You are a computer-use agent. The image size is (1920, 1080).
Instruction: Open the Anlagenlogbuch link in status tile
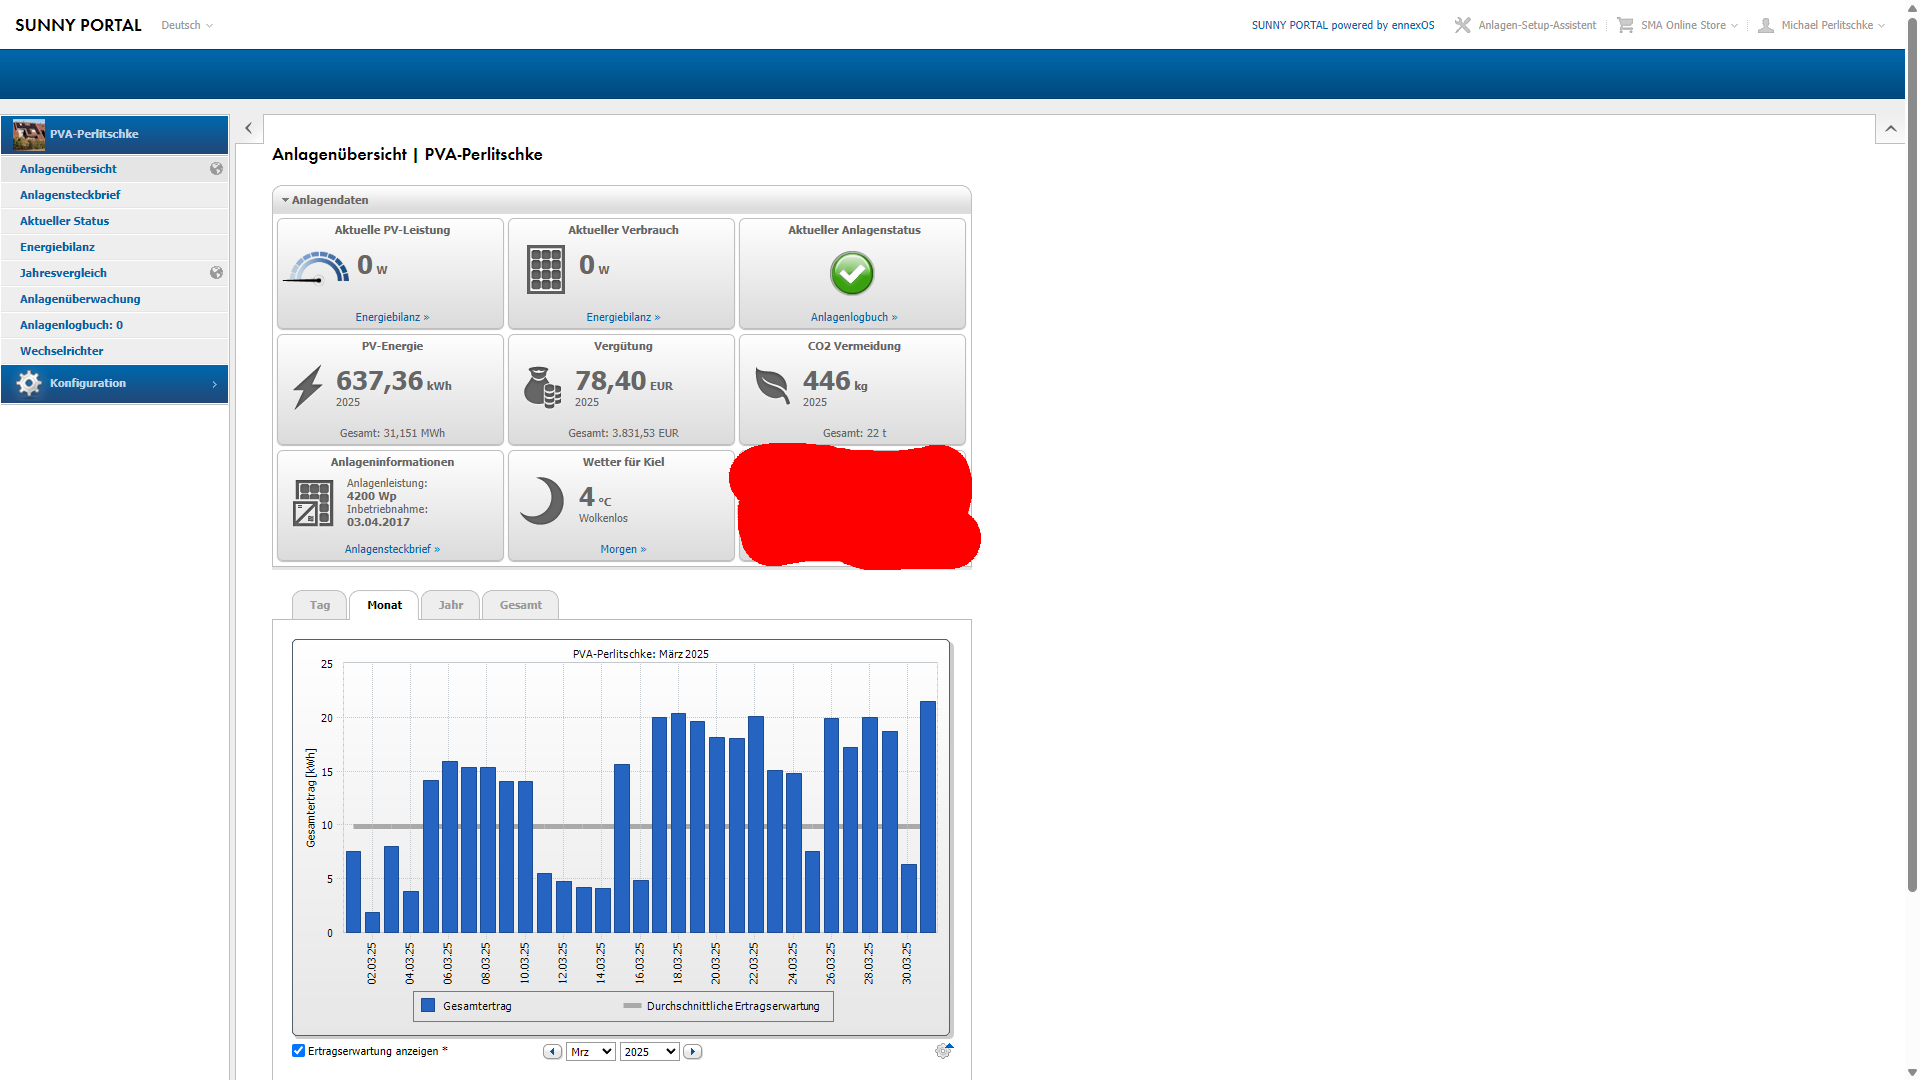(x=853, y=317)
